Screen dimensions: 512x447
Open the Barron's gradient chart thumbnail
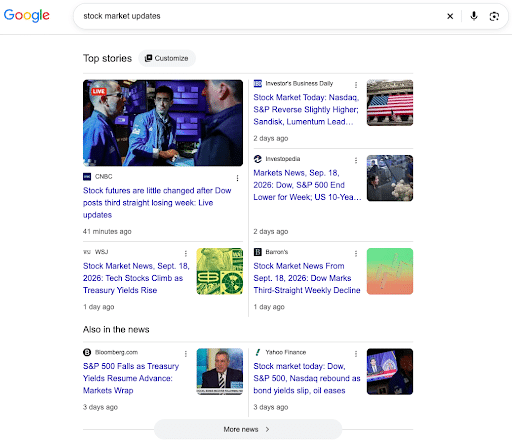390,271
